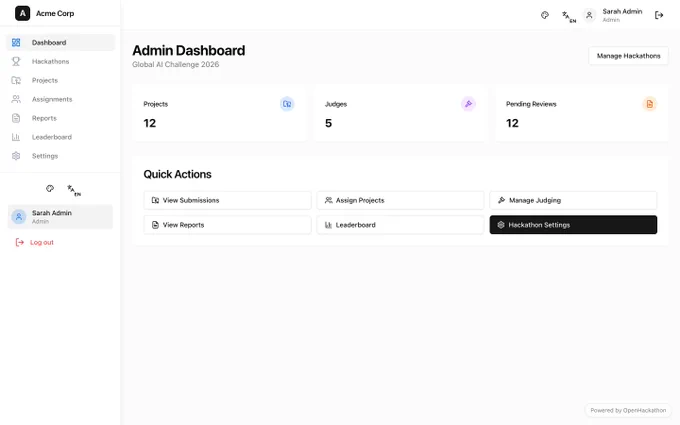Click the Admin Dashboard heading
The image size is (680, 425).
point(189,50)
